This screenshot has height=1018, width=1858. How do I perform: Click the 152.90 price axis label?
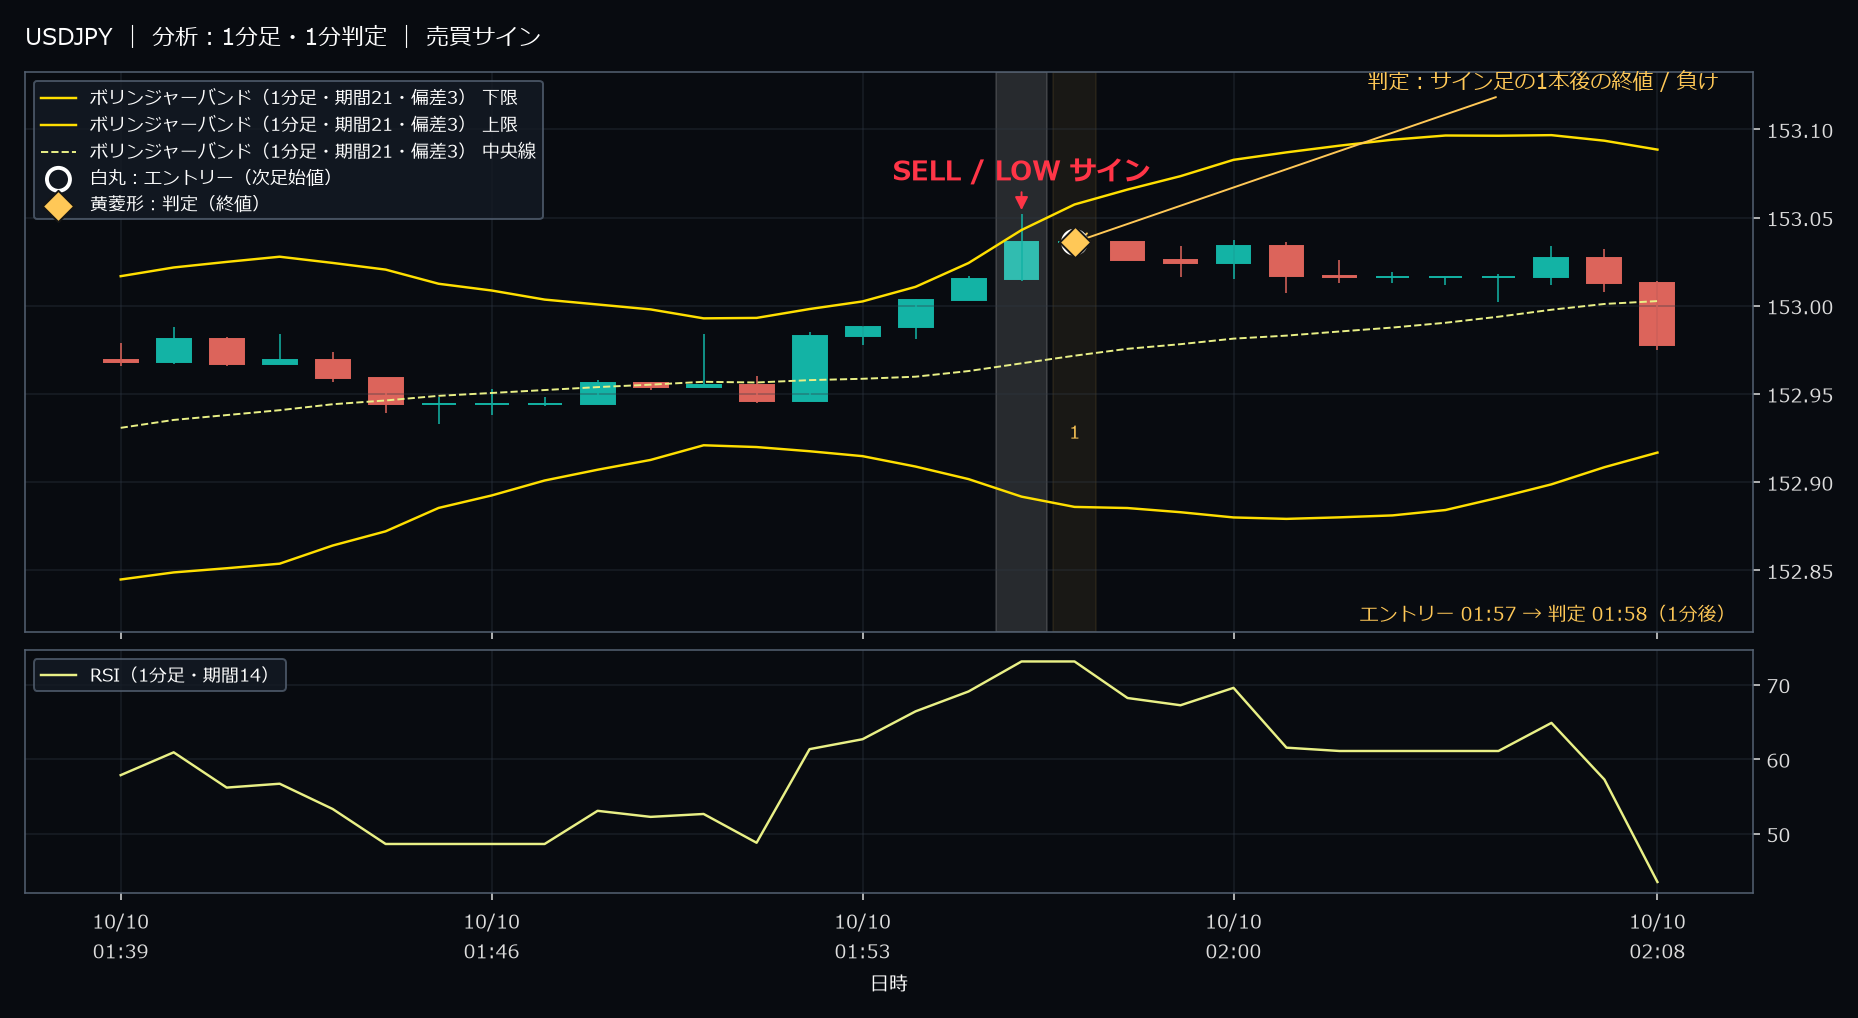(x=1800, y=483)
